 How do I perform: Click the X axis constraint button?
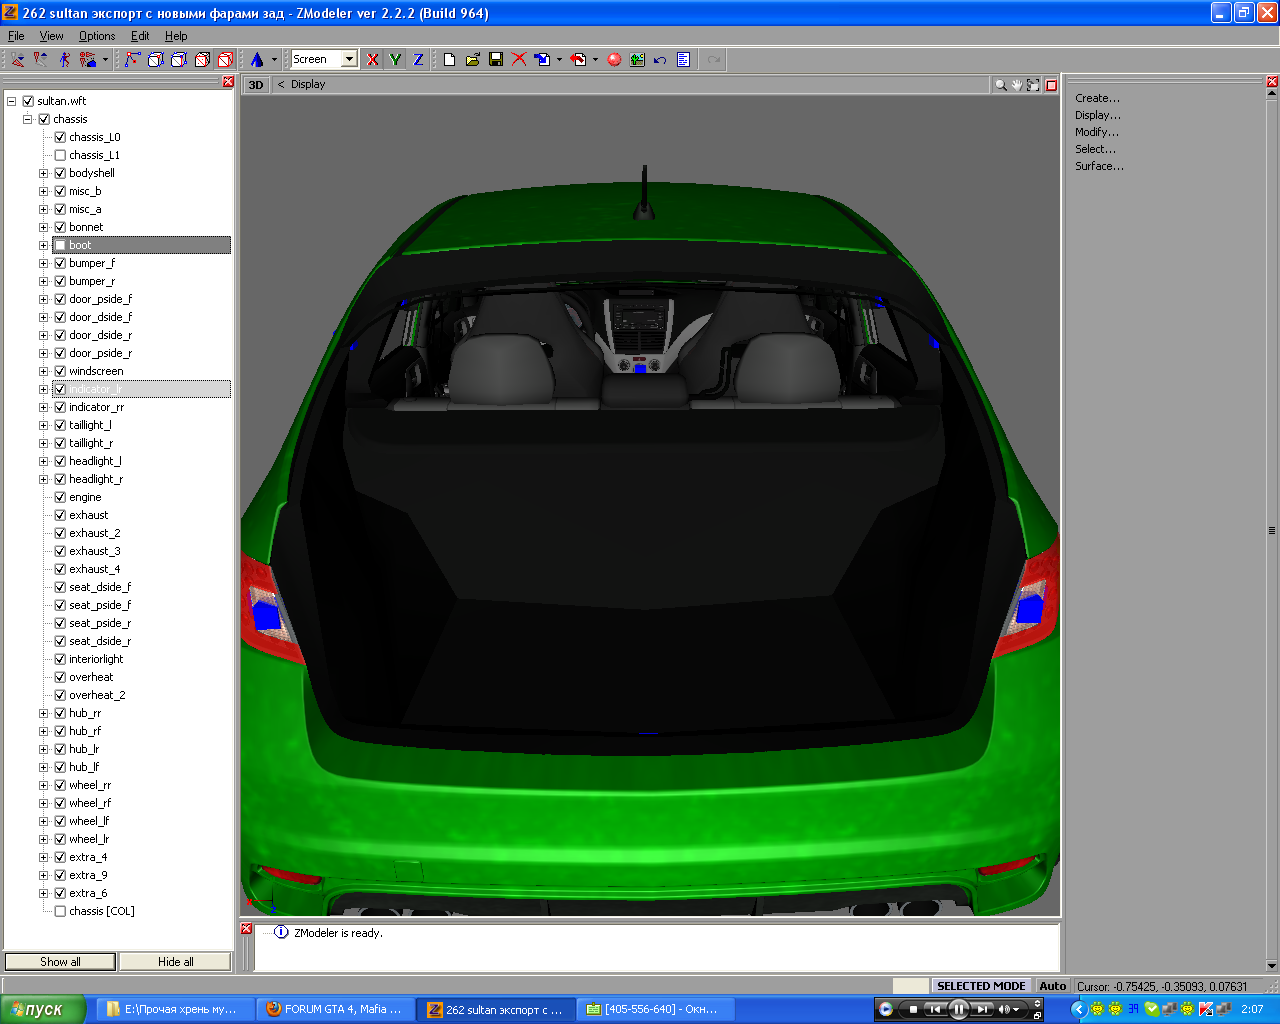pyautogui.click(x=373, y=60)
